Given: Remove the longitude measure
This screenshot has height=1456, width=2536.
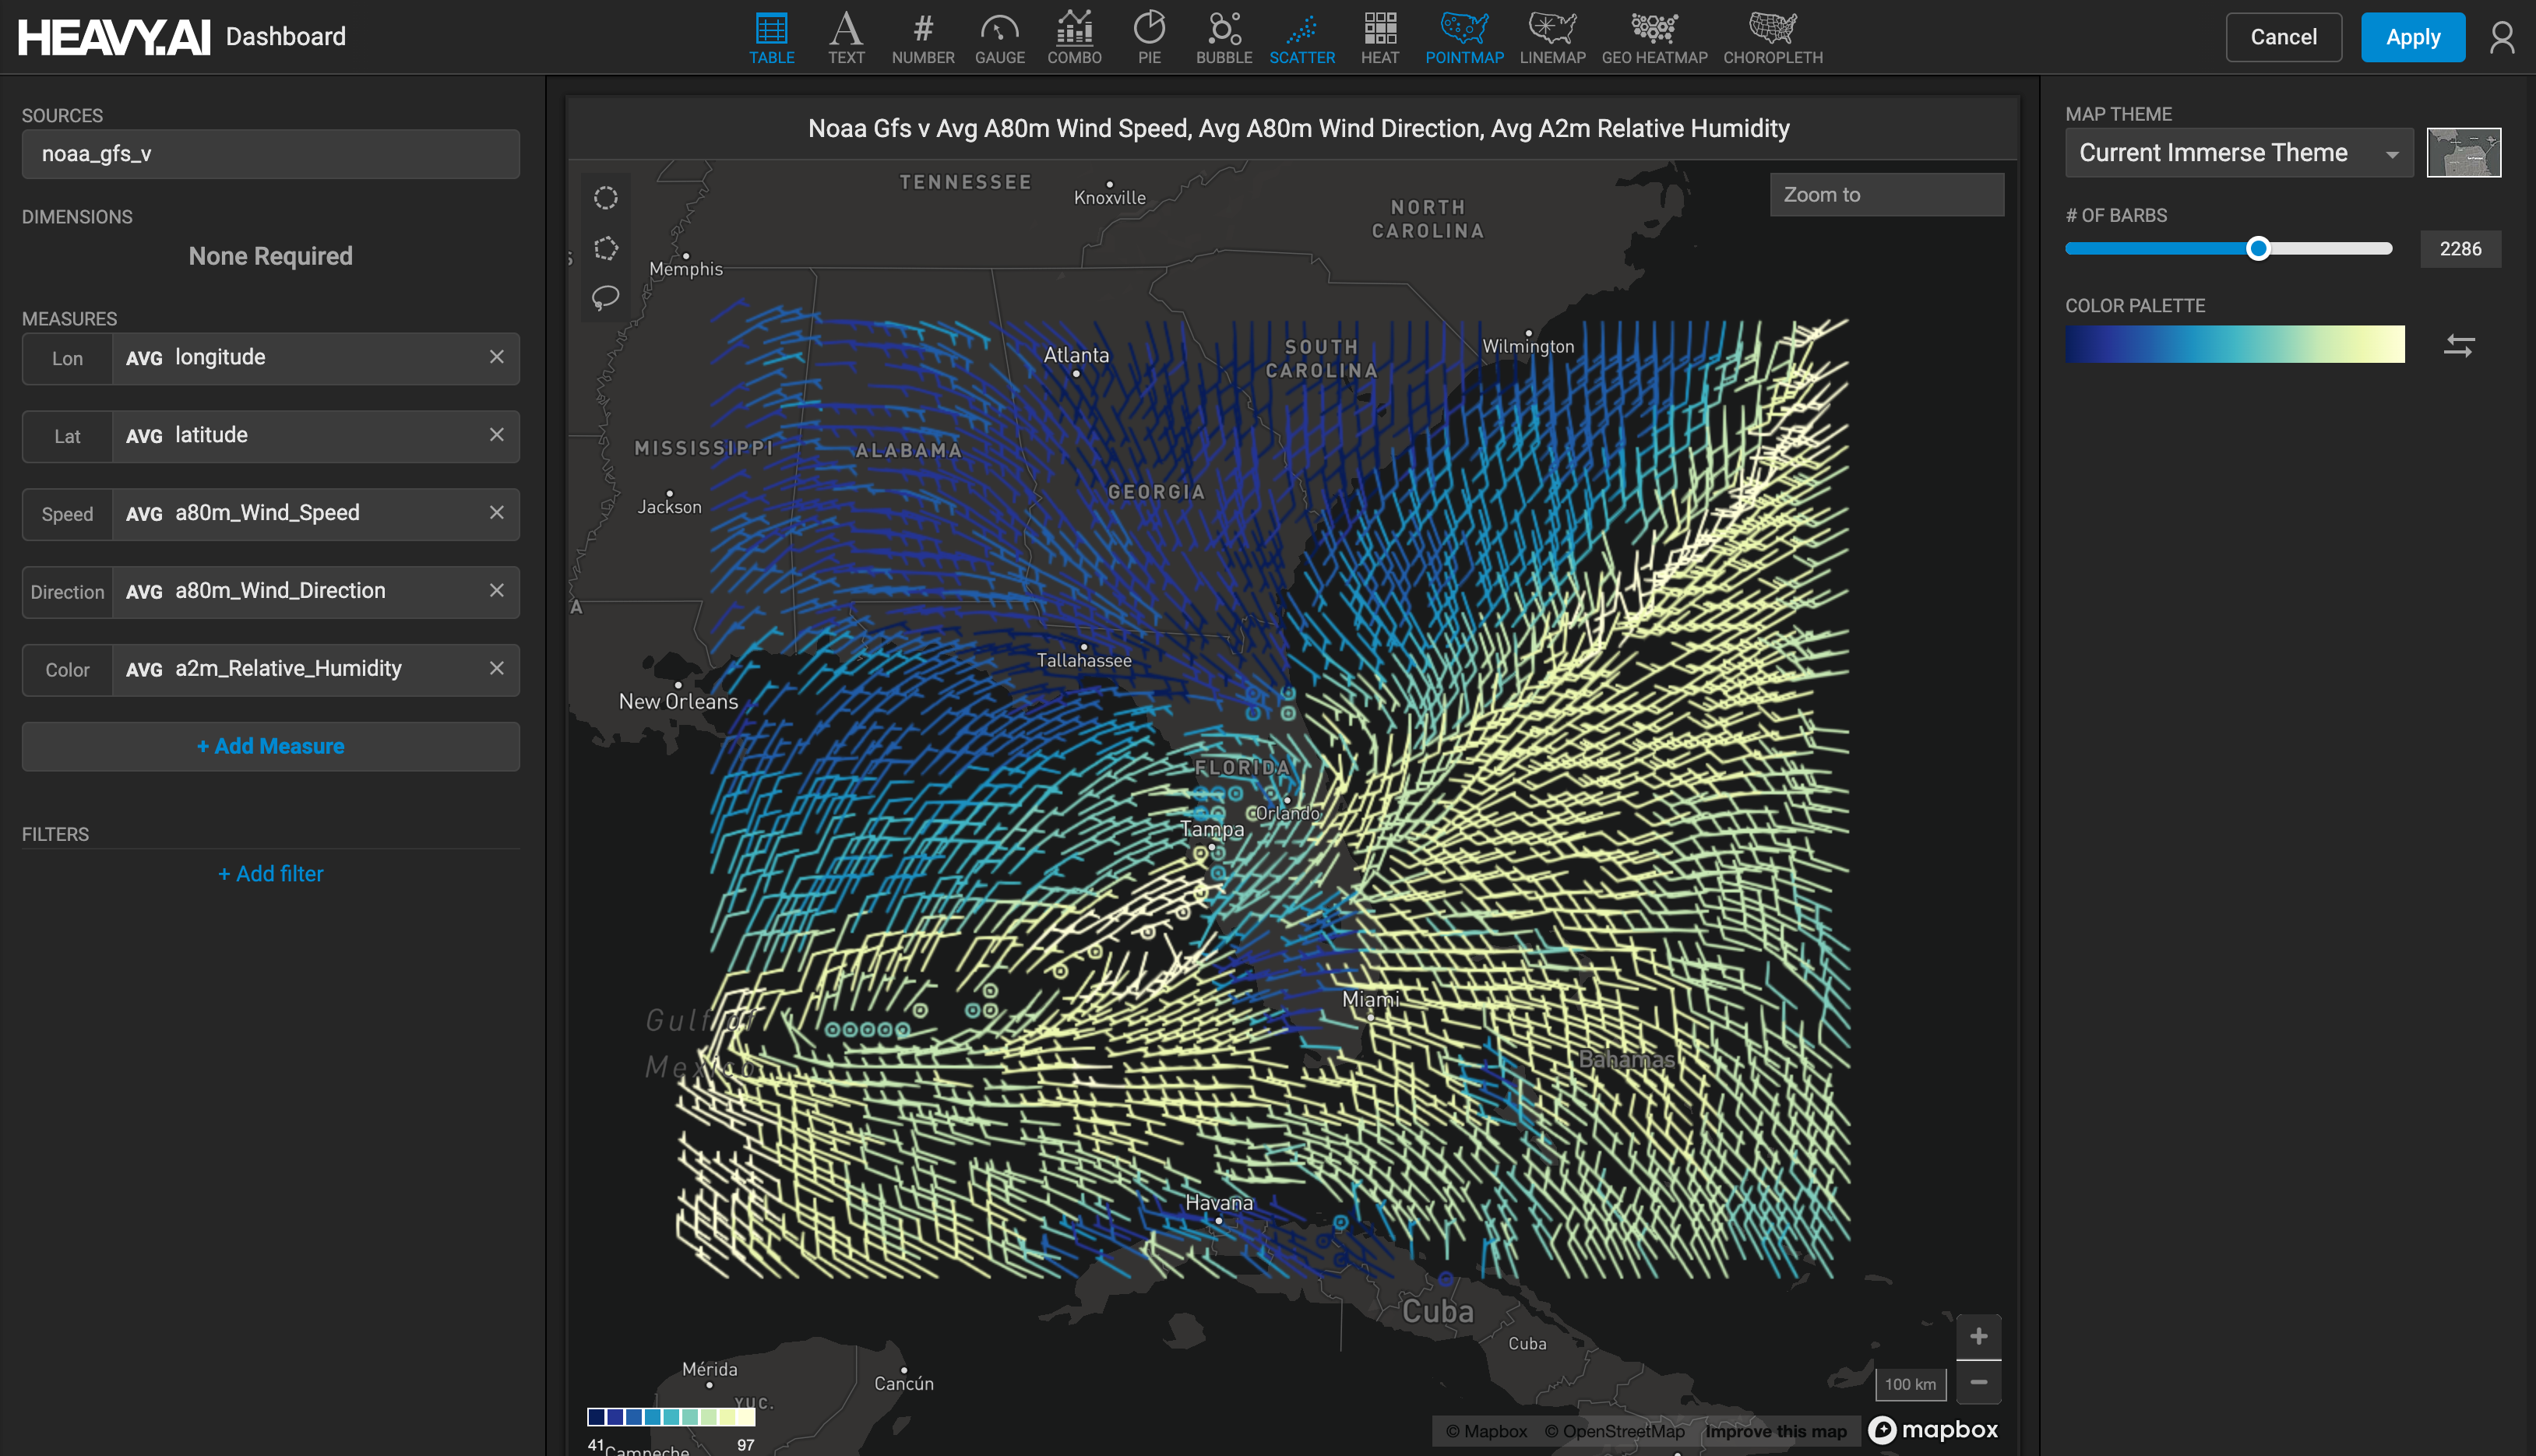Looking at the screenshot, I should pos(496,357).
